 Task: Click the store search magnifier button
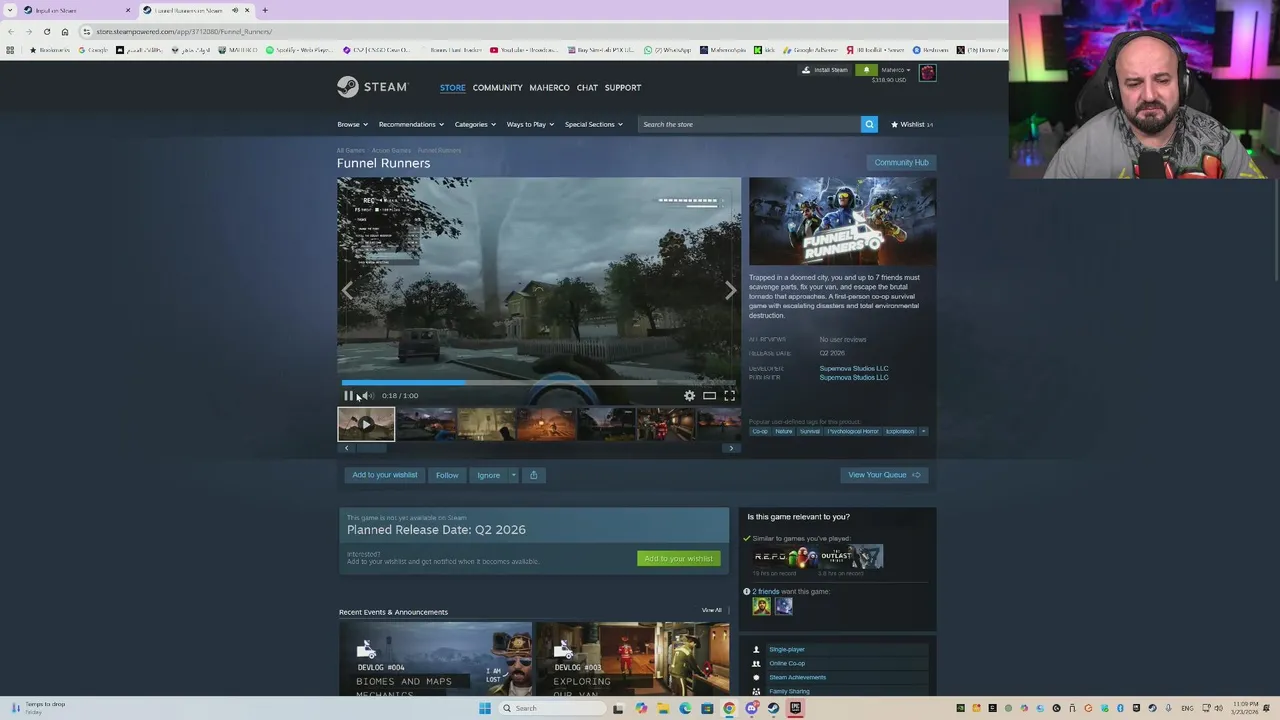click(869, 124)
